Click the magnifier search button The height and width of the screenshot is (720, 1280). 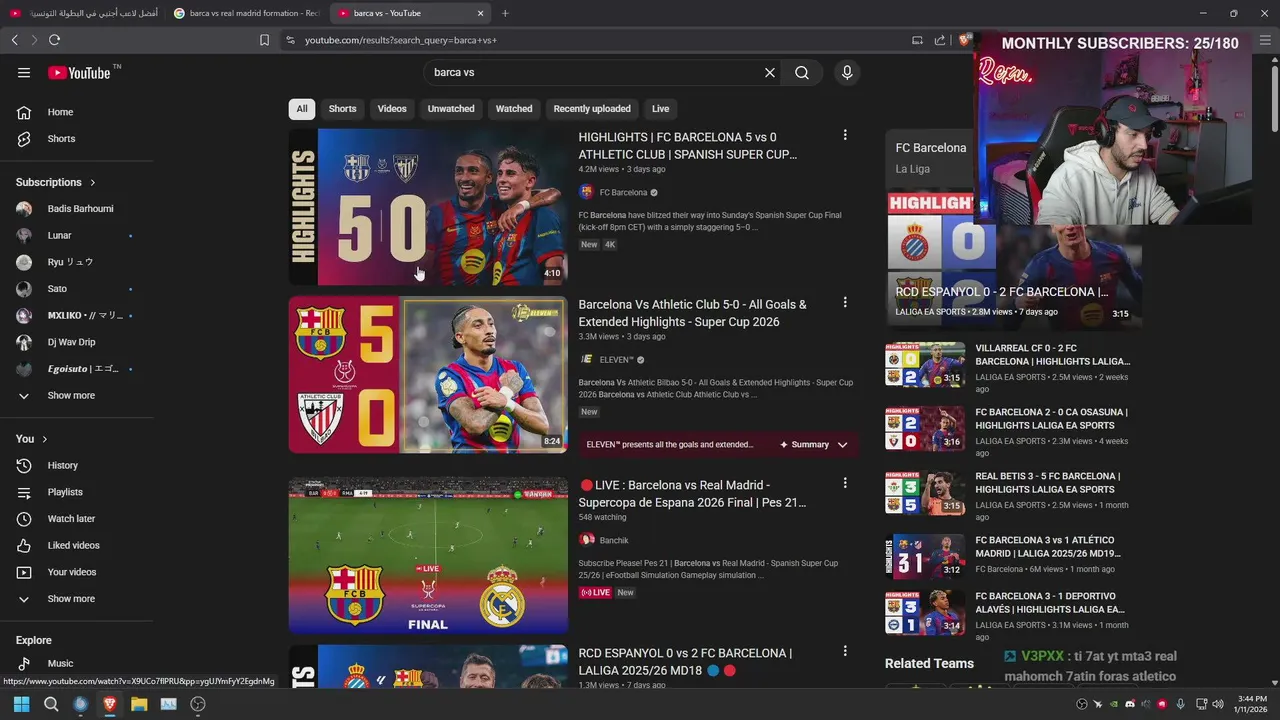802,72
